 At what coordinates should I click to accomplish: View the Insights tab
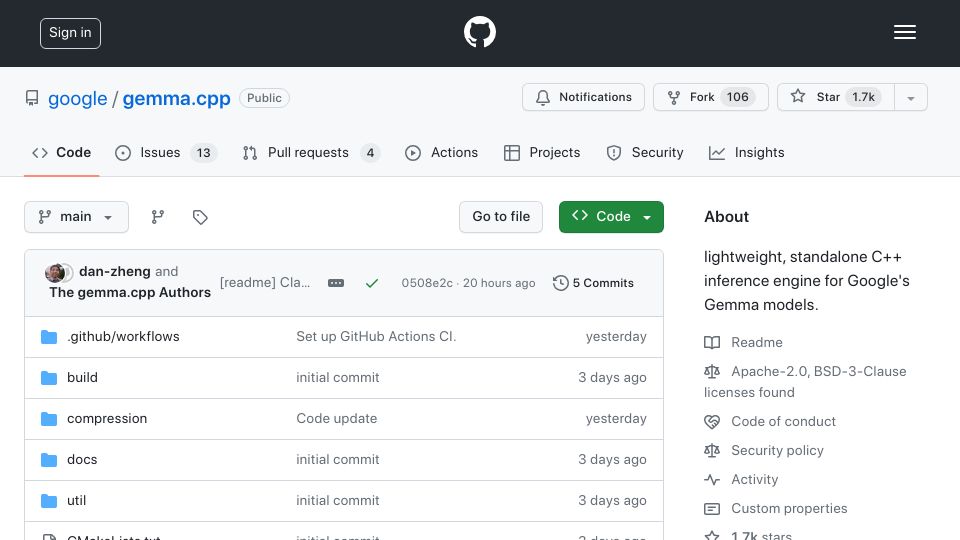tap(746, 152)
